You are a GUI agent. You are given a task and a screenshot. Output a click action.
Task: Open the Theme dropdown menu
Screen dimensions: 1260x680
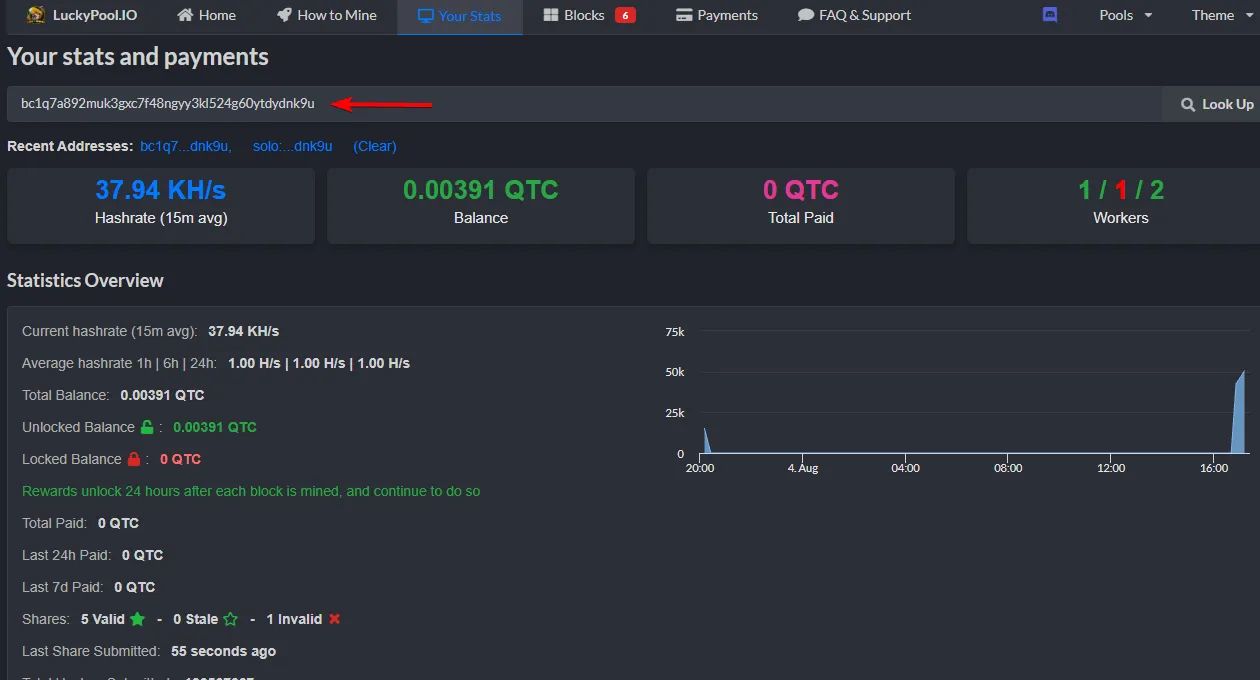1220,15
